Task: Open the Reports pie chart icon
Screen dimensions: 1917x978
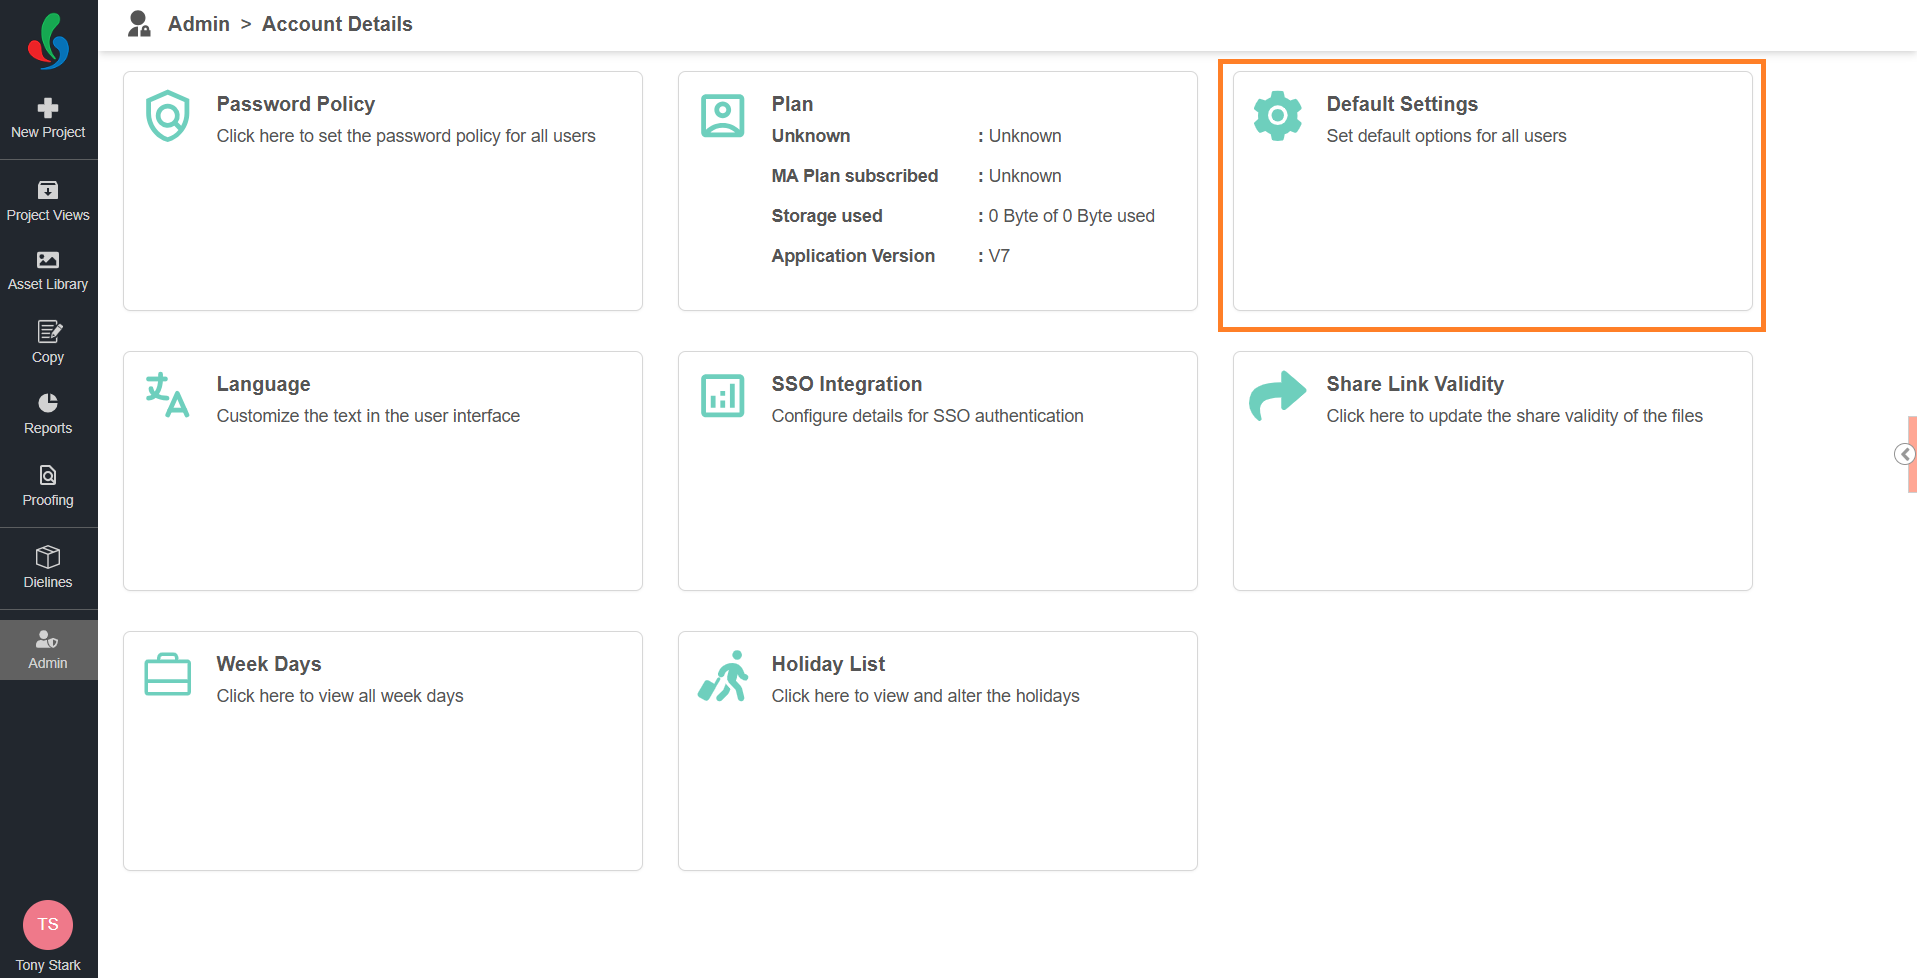Action: coord(48,403)
